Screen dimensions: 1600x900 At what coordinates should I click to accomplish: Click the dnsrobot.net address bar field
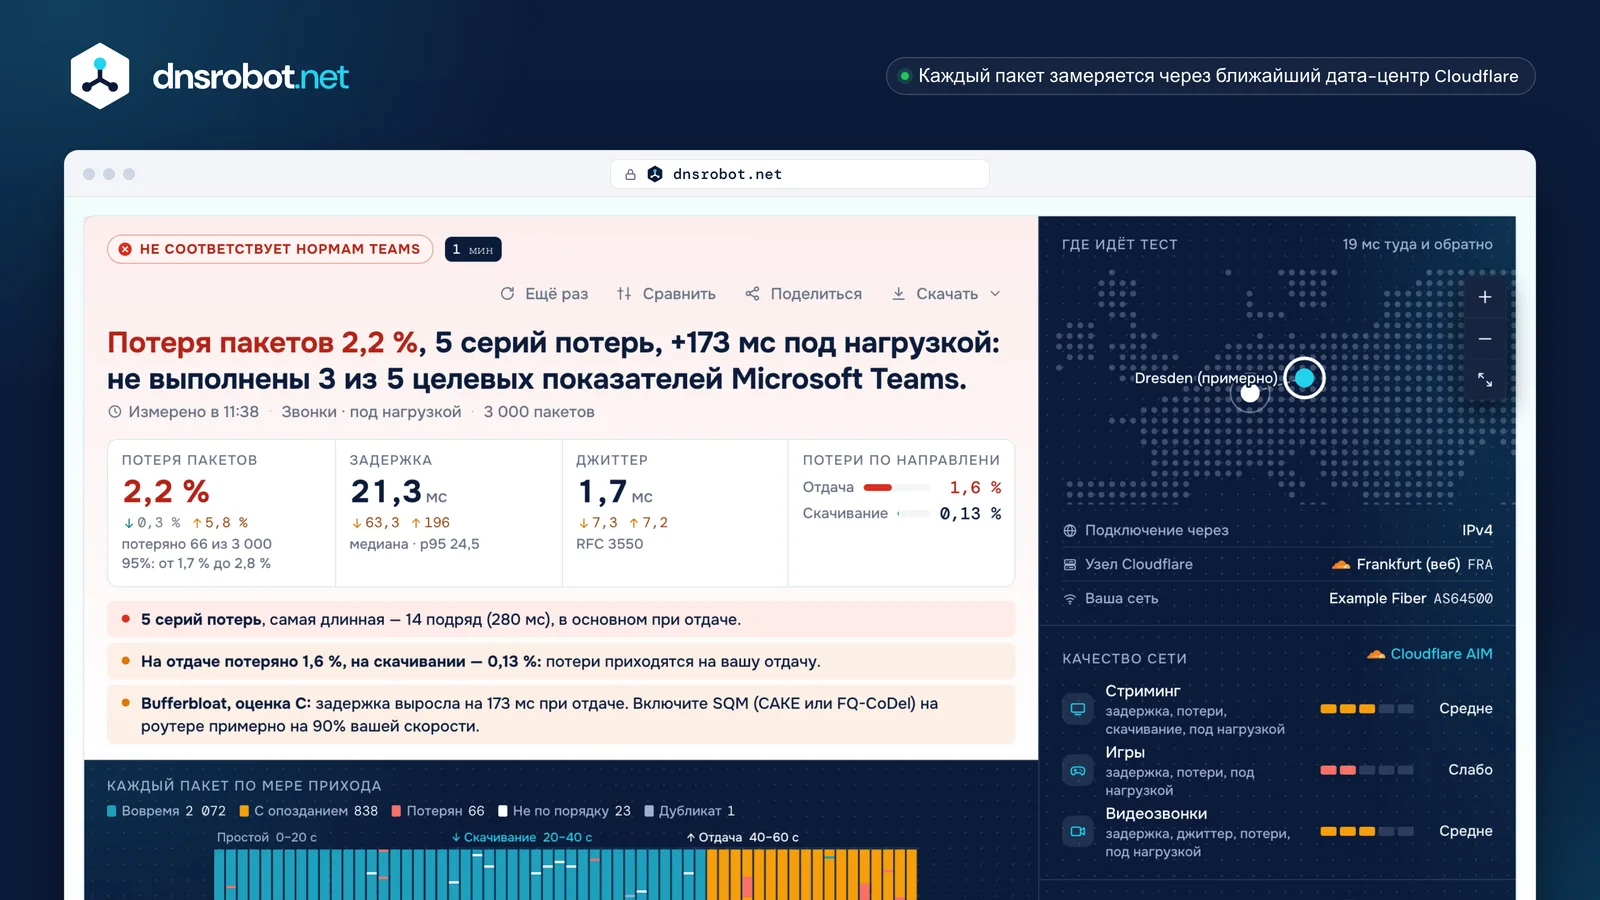(800, 174)
